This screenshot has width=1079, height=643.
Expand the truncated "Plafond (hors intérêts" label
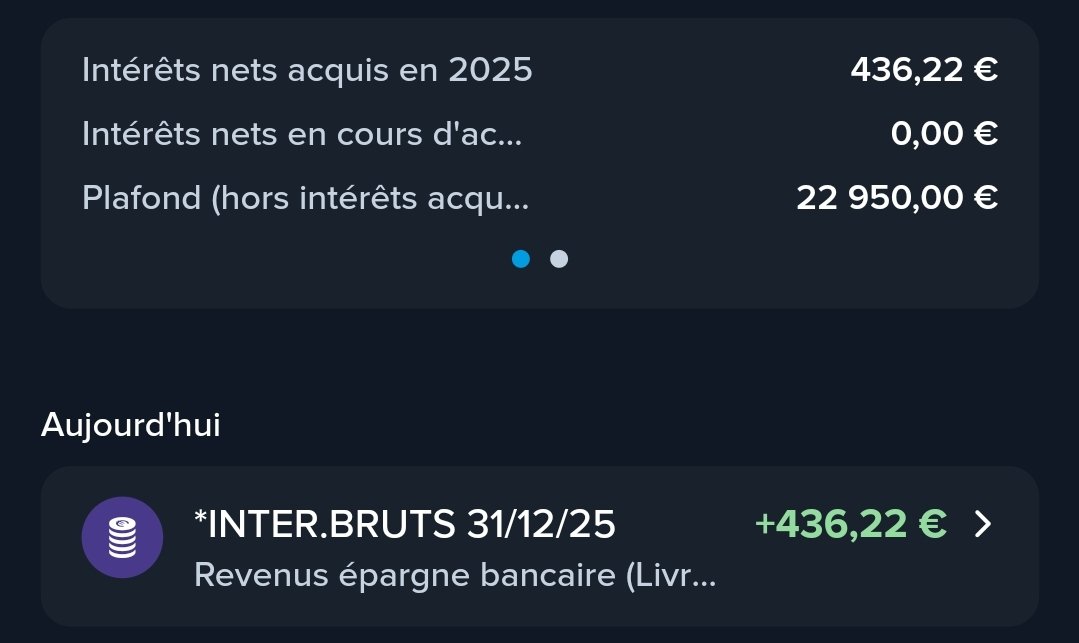pyautogui.click(x=306, y=198)
